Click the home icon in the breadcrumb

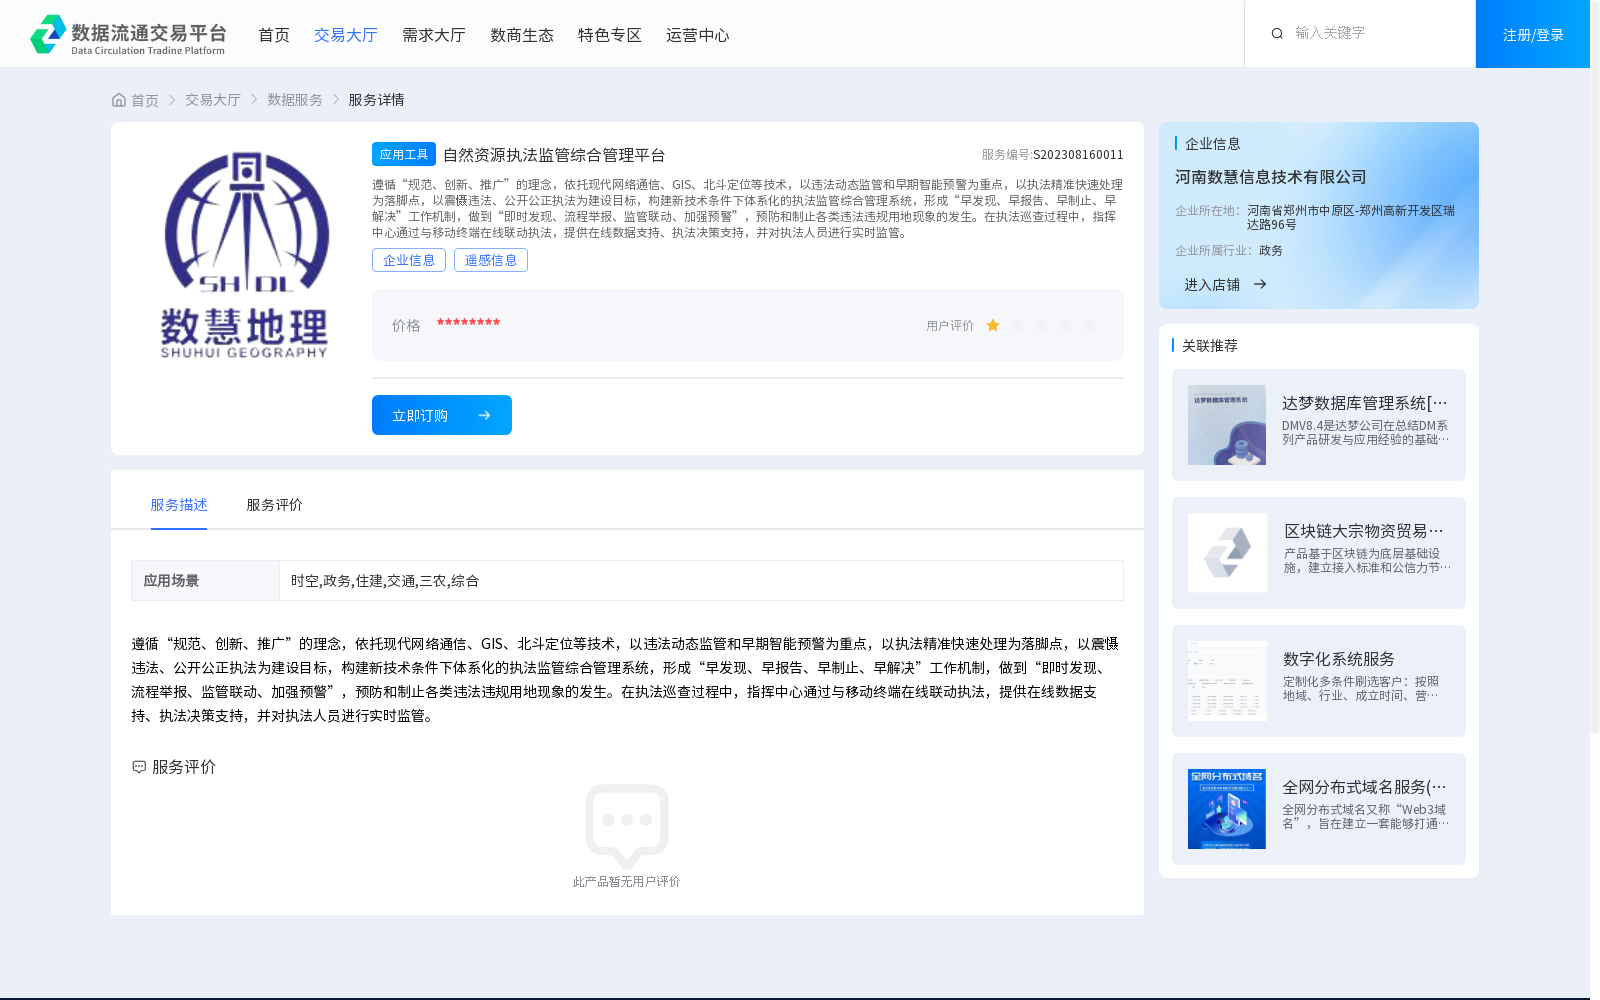pyautogui.click(x=119, y=100)
